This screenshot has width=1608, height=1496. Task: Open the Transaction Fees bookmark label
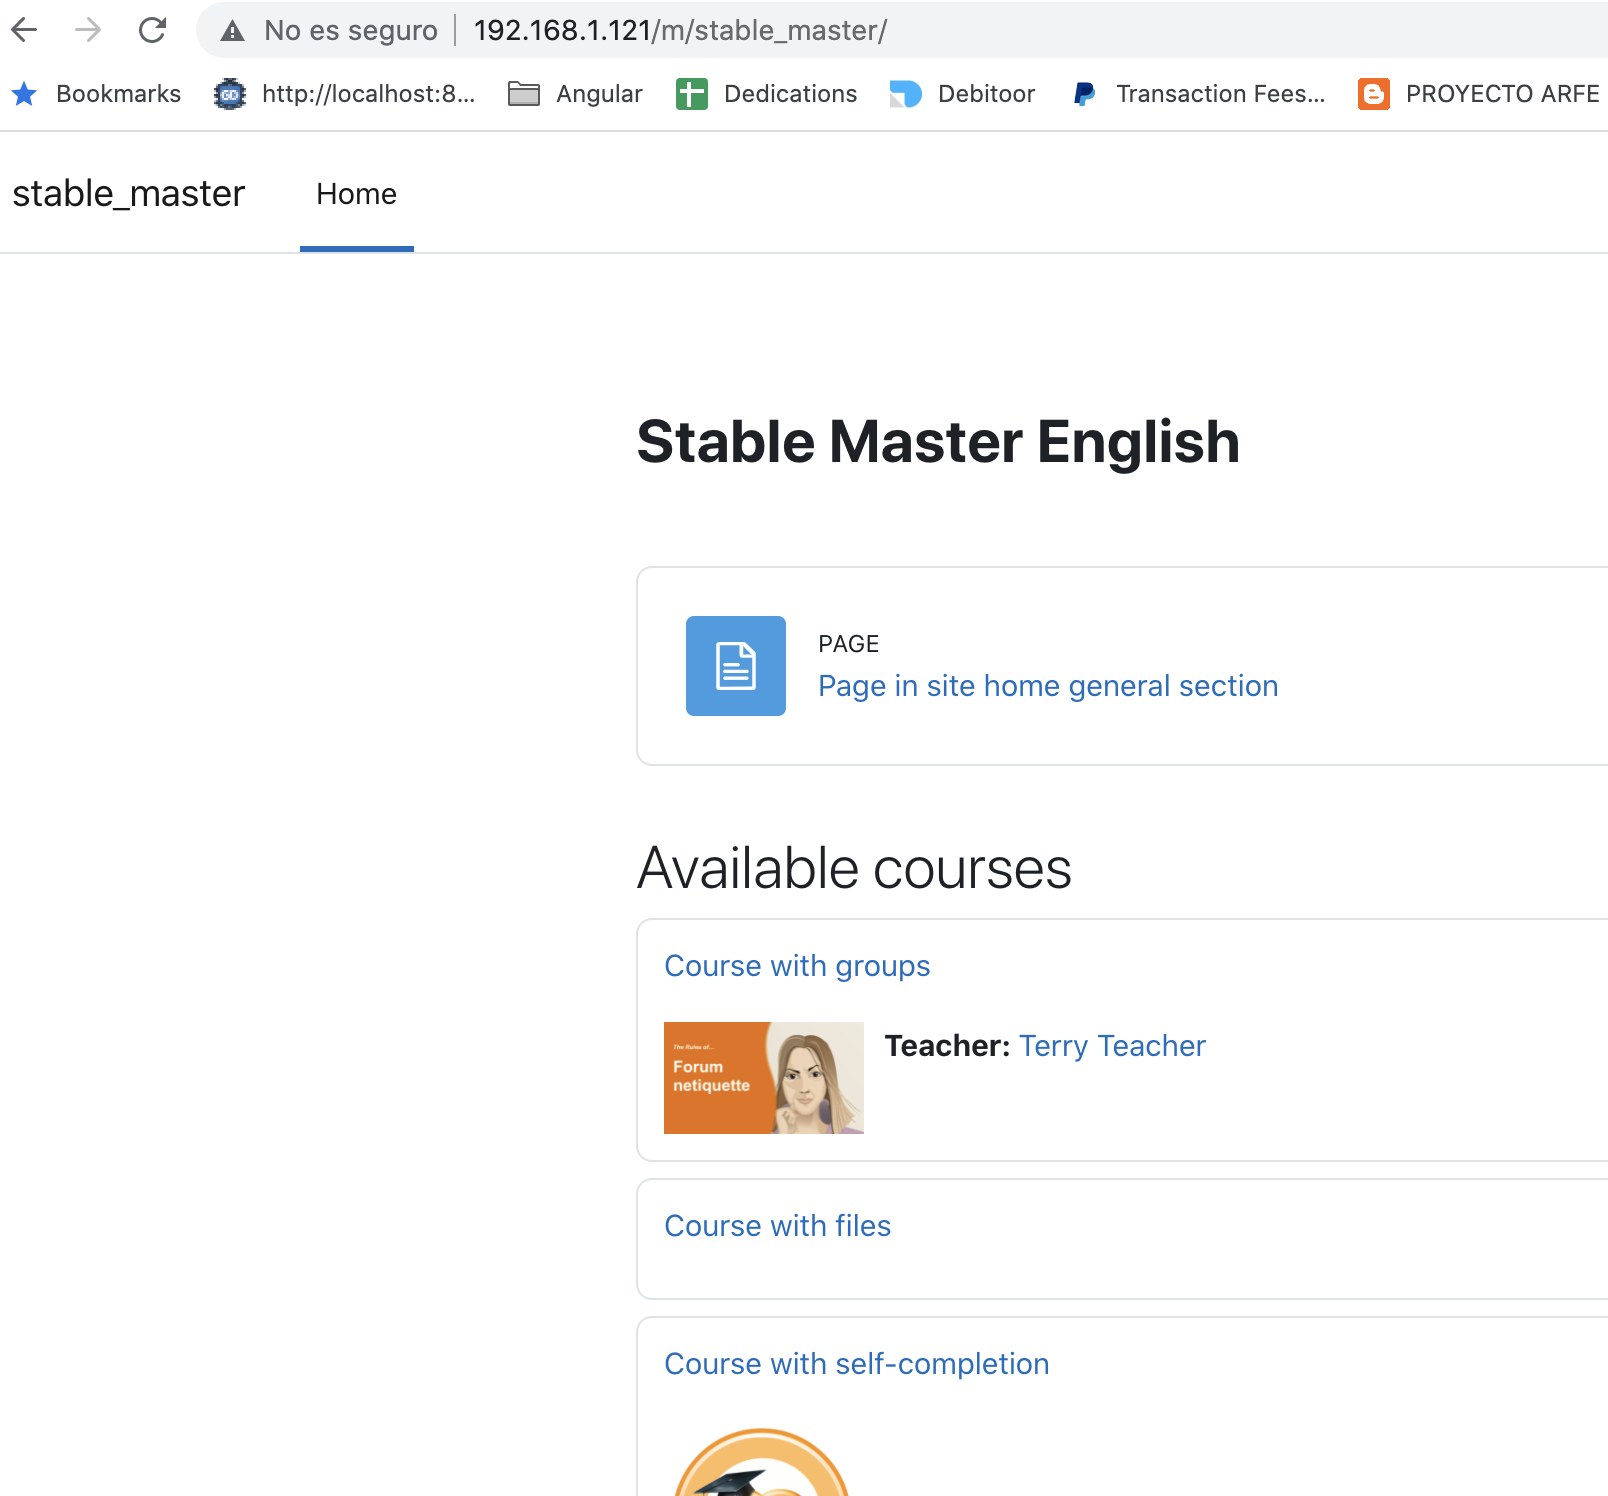[1221, 94]
